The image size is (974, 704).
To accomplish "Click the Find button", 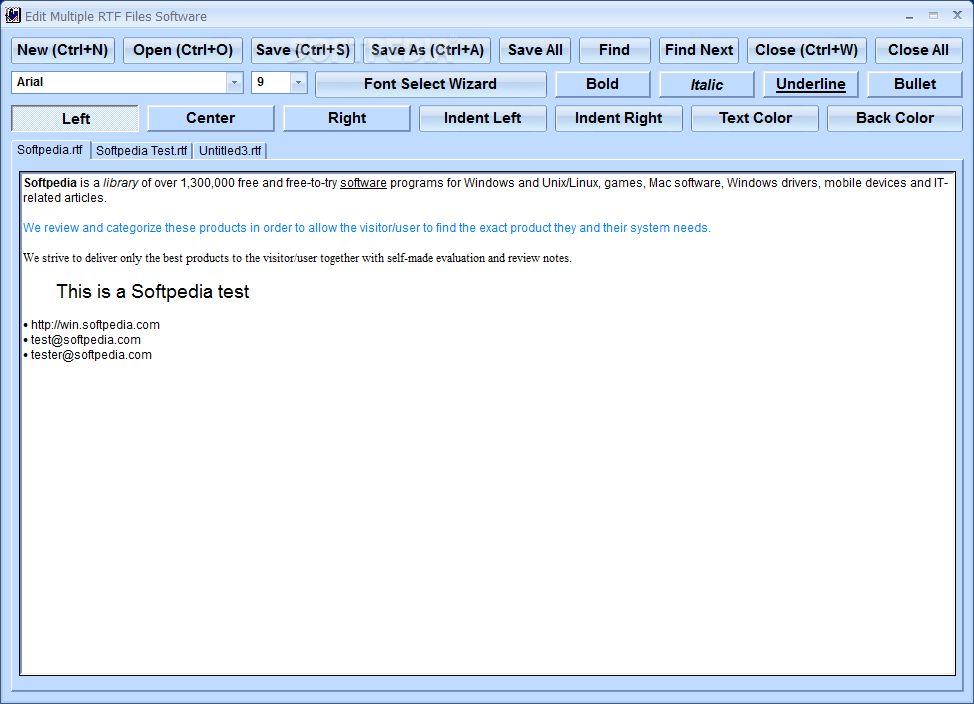I will tap(614, 50).
